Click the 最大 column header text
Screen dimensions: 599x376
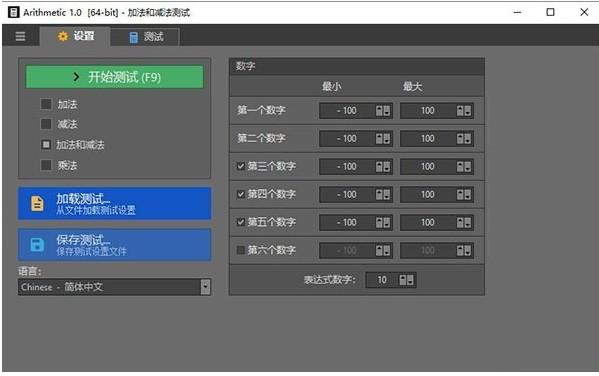pyautogui.click(x=413, y=86)
